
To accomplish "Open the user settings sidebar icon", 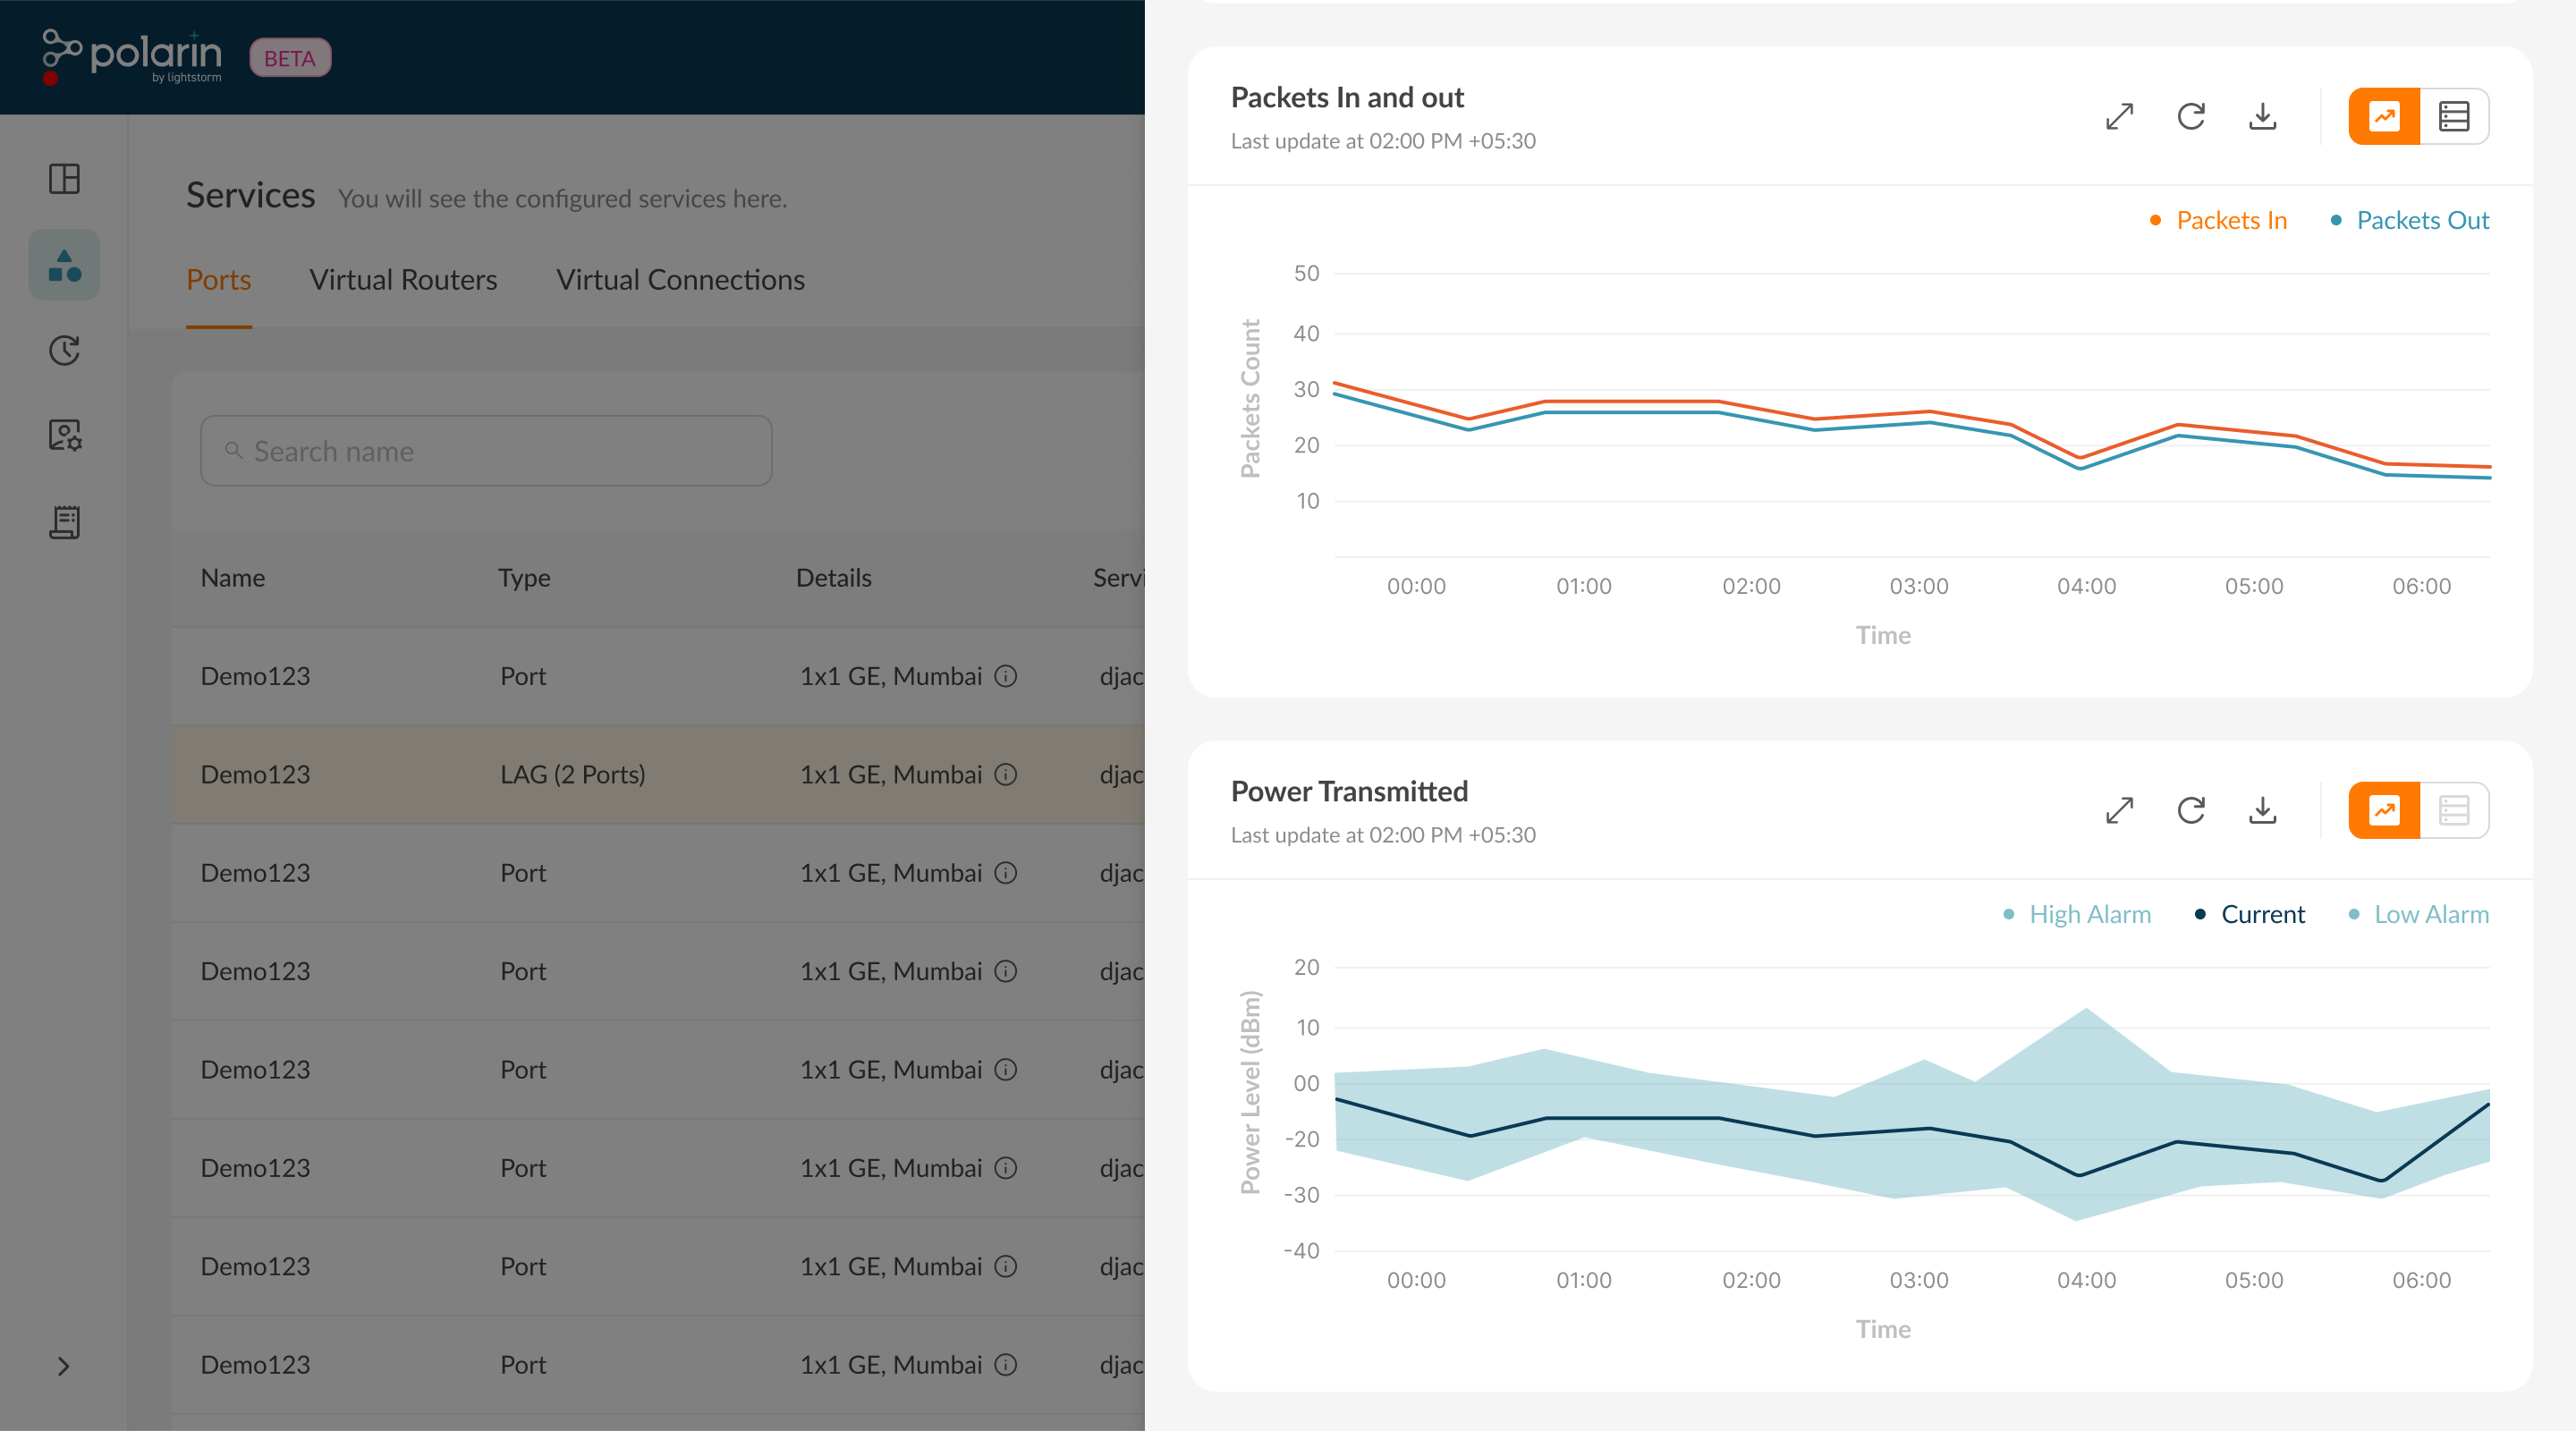I will click(x=64, y=435).
